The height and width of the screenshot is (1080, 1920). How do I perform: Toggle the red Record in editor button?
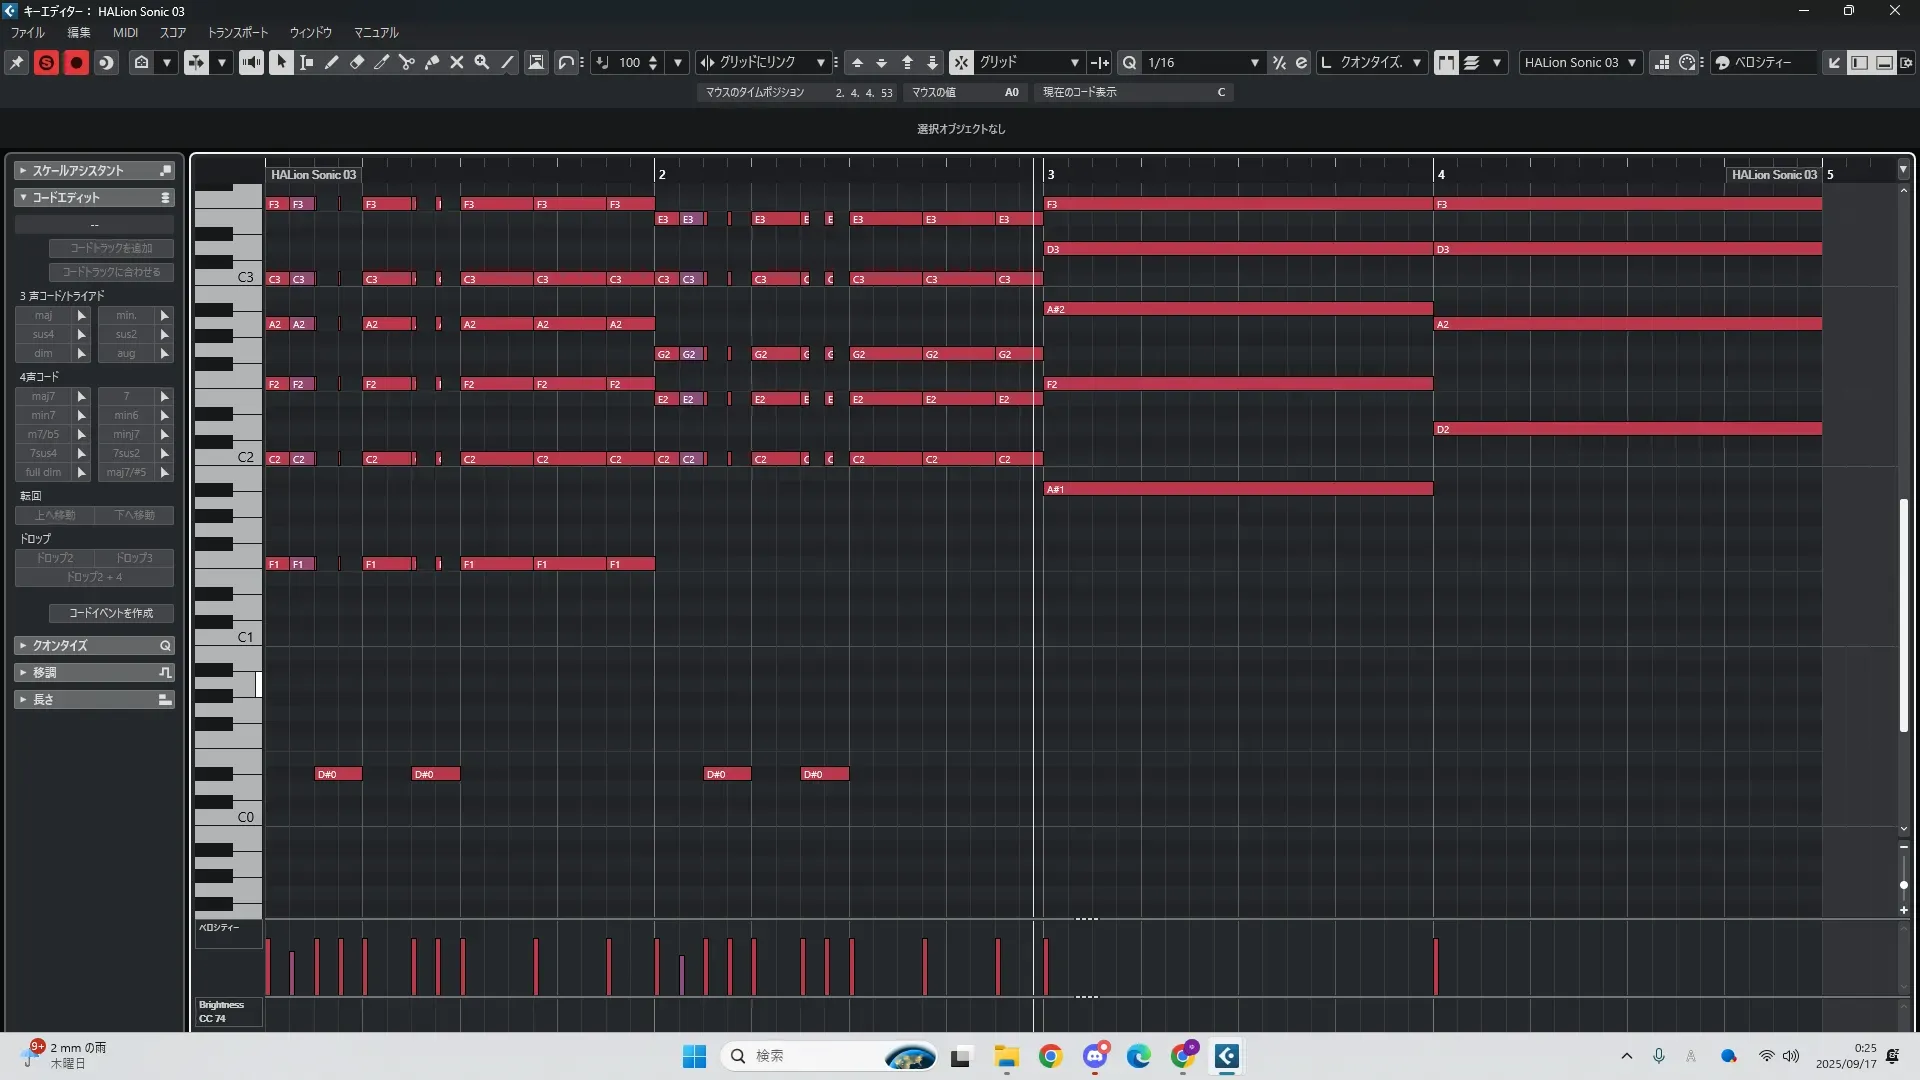pyautogui.click(x=76, y=62)
